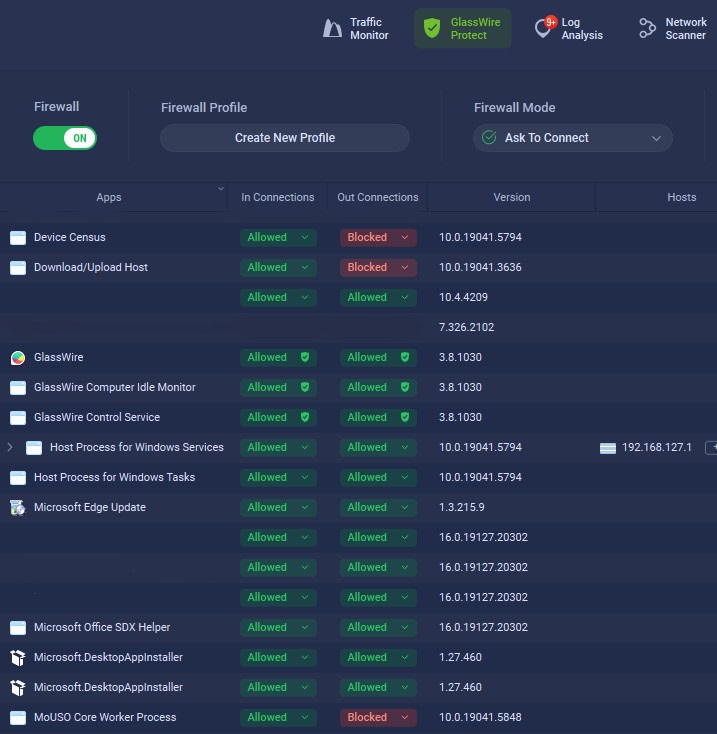Viewport: 717px width, 734px height.
Task: Click the Device Census app icon
Action: pyautogui.click(x=17, y=238)
